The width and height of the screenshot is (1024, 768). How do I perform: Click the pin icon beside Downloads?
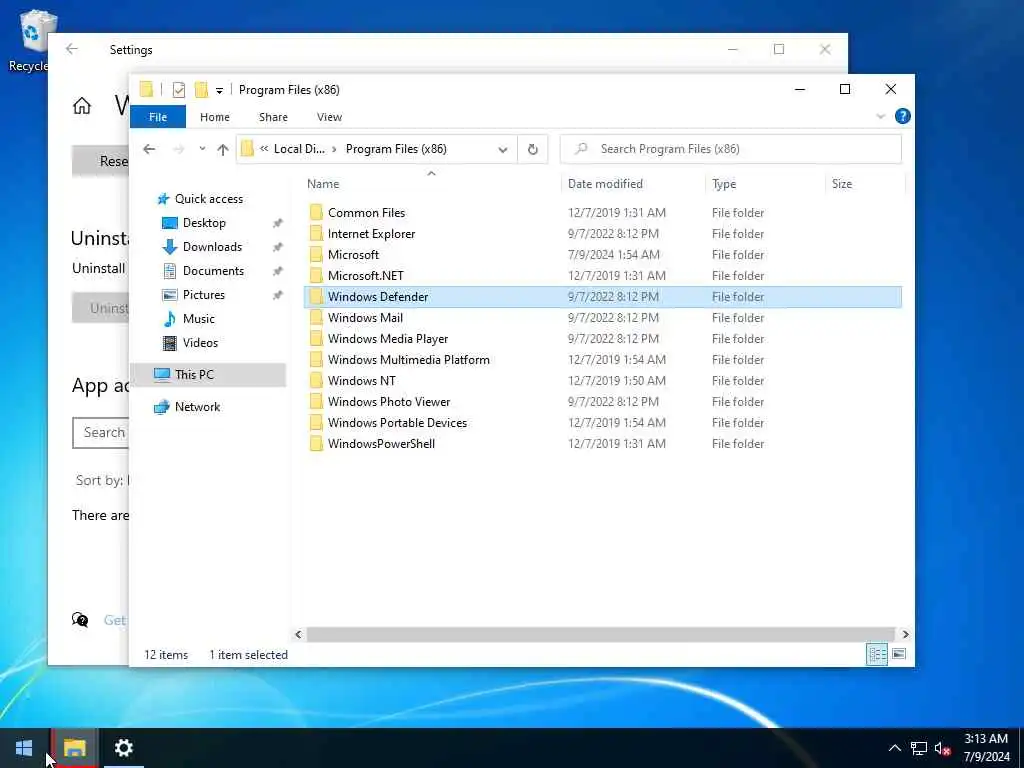pos(278,247)
